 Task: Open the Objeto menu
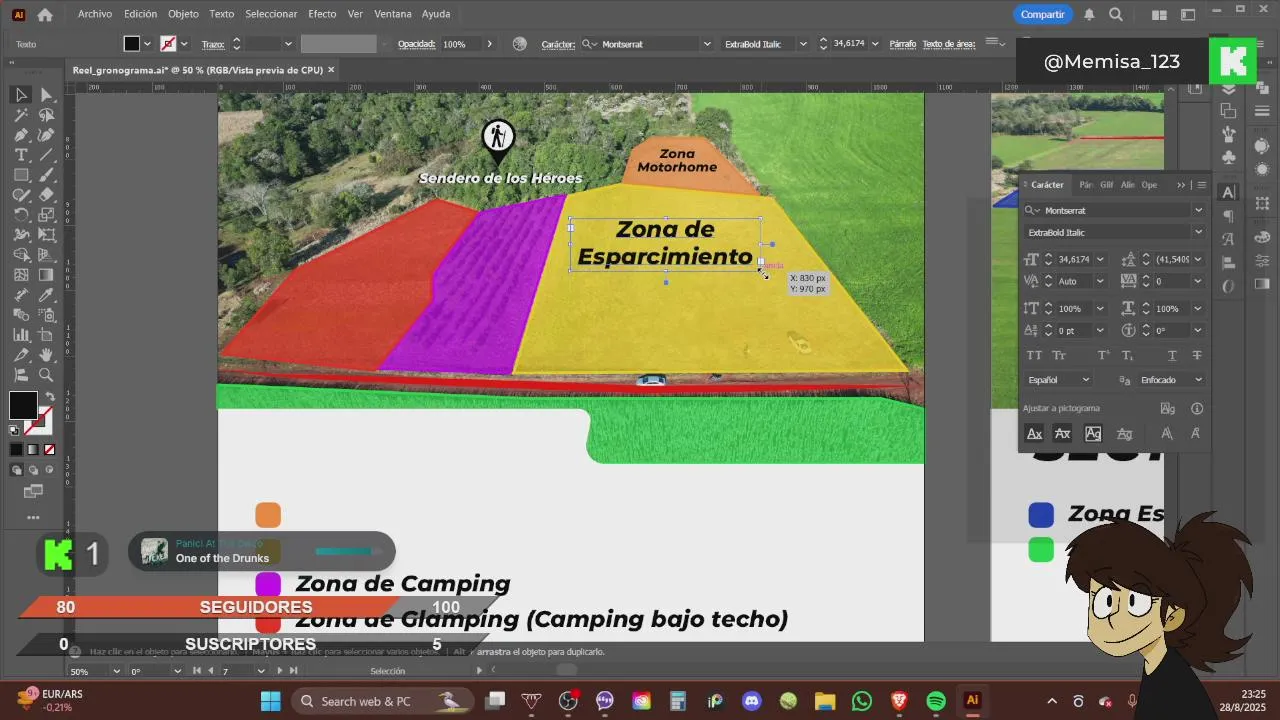[x=183, y=14]
